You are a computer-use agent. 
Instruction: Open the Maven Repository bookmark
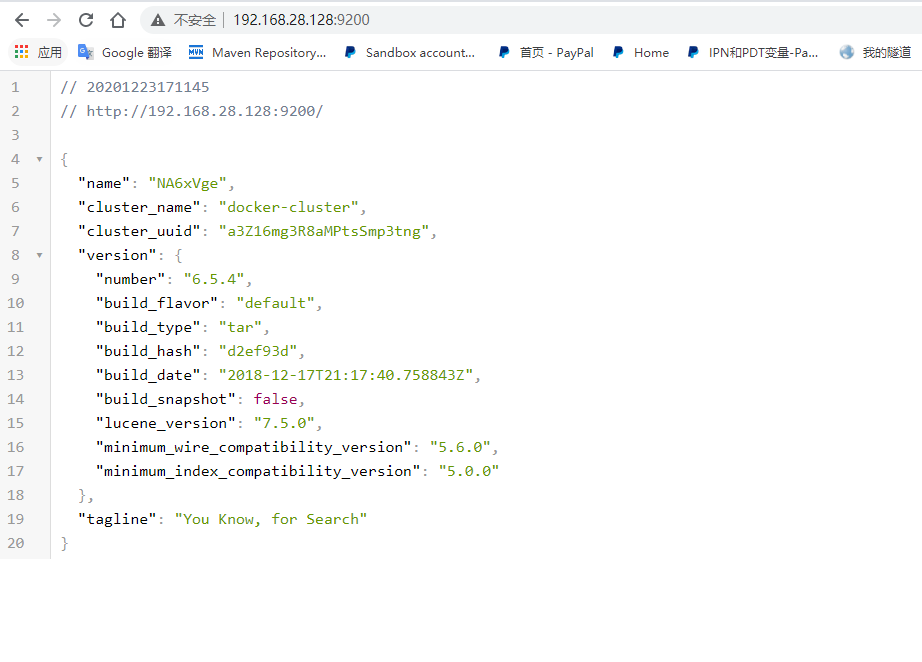[x=257, y=52]
